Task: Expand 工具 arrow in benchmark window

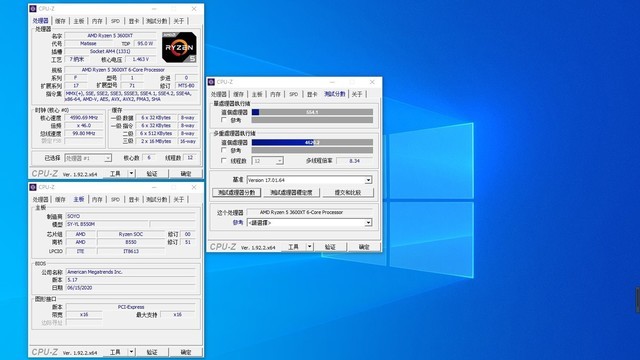Action: tap(309, 247)
